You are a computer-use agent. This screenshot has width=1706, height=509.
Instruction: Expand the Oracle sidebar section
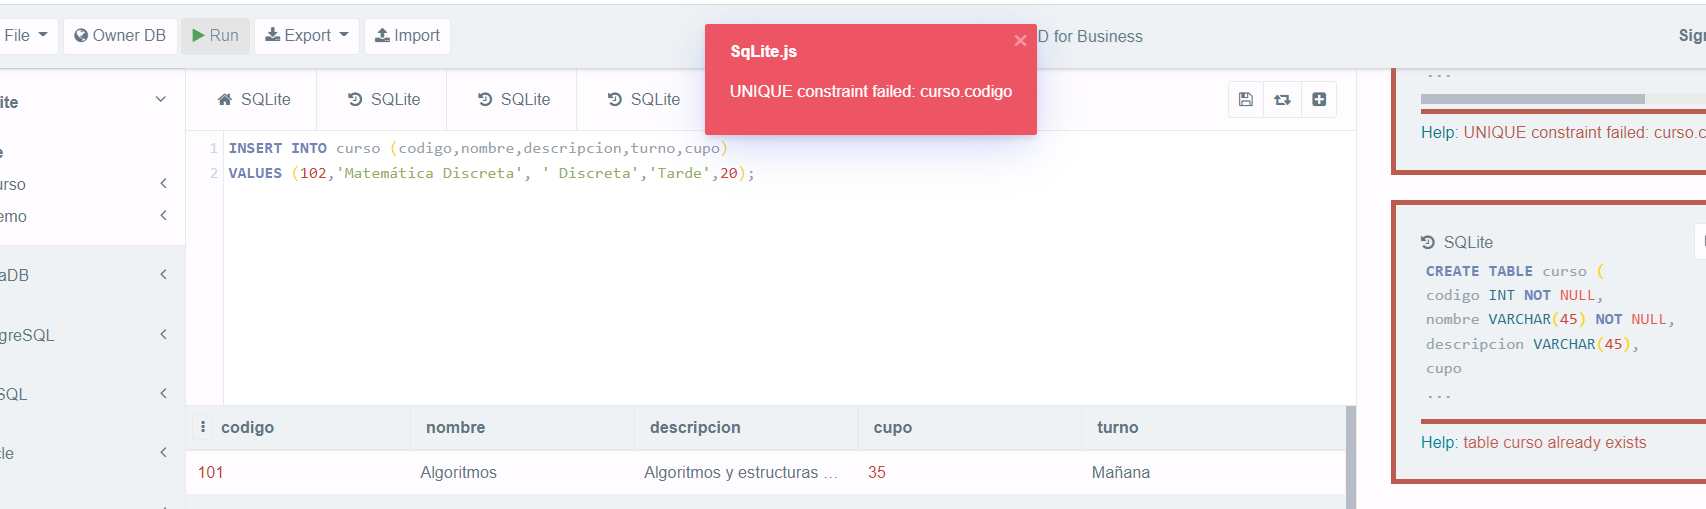tap(163, 453)
